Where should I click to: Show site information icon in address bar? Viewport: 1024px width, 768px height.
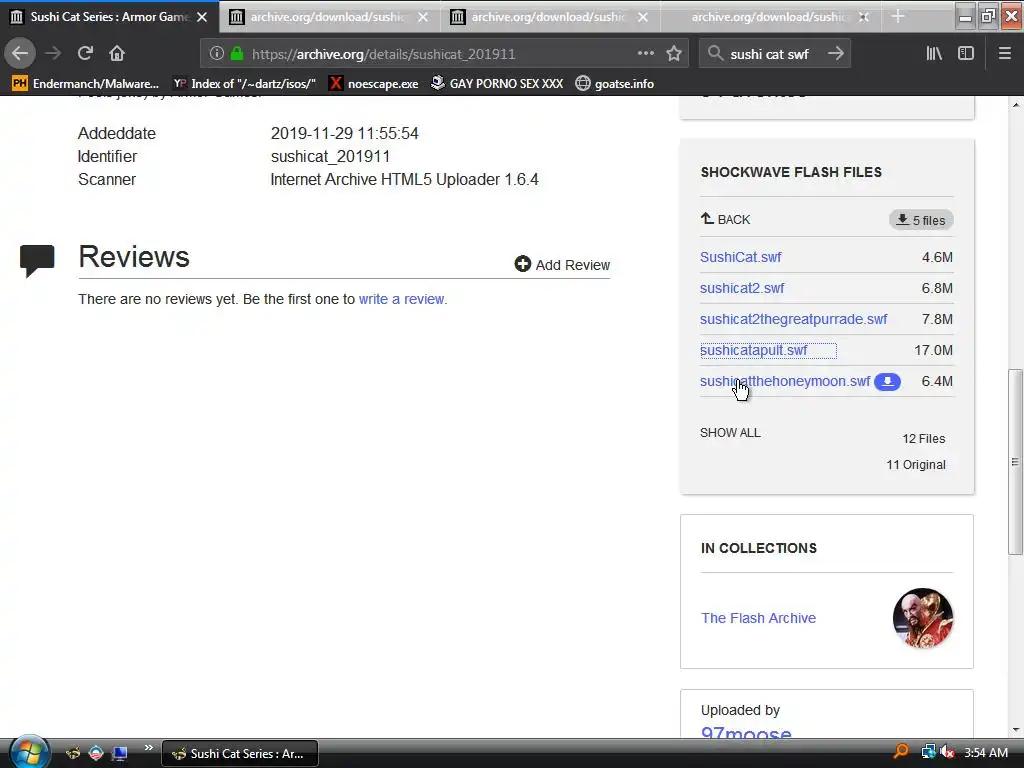pyautogui.click(x=217, y=54)
